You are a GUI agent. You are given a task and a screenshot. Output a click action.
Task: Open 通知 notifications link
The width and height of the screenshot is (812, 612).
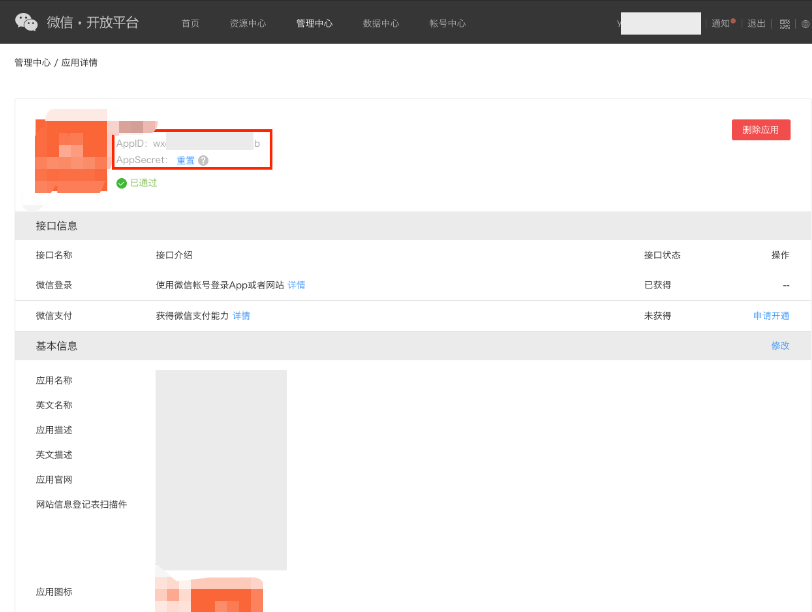point(720,23)
